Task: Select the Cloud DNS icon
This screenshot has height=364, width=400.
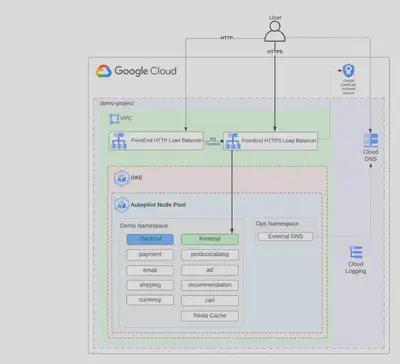Action: (x=371, y=140)
